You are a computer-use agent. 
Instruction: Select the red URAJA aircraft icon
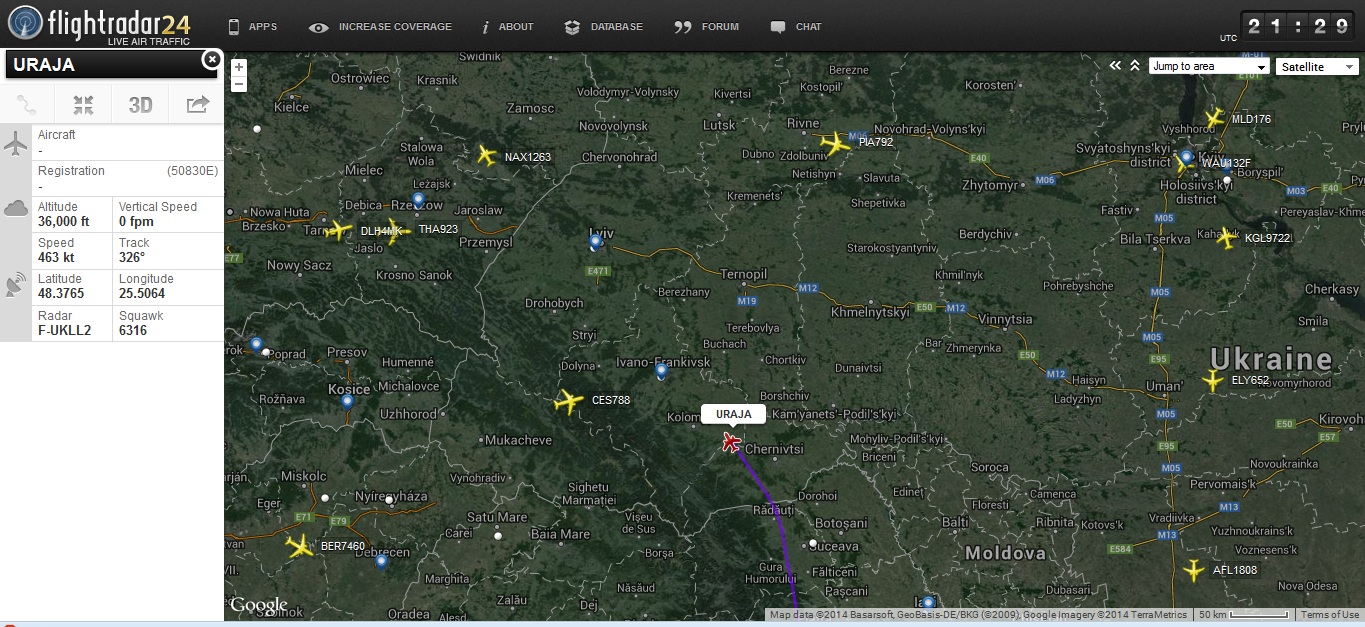point(732,442)
